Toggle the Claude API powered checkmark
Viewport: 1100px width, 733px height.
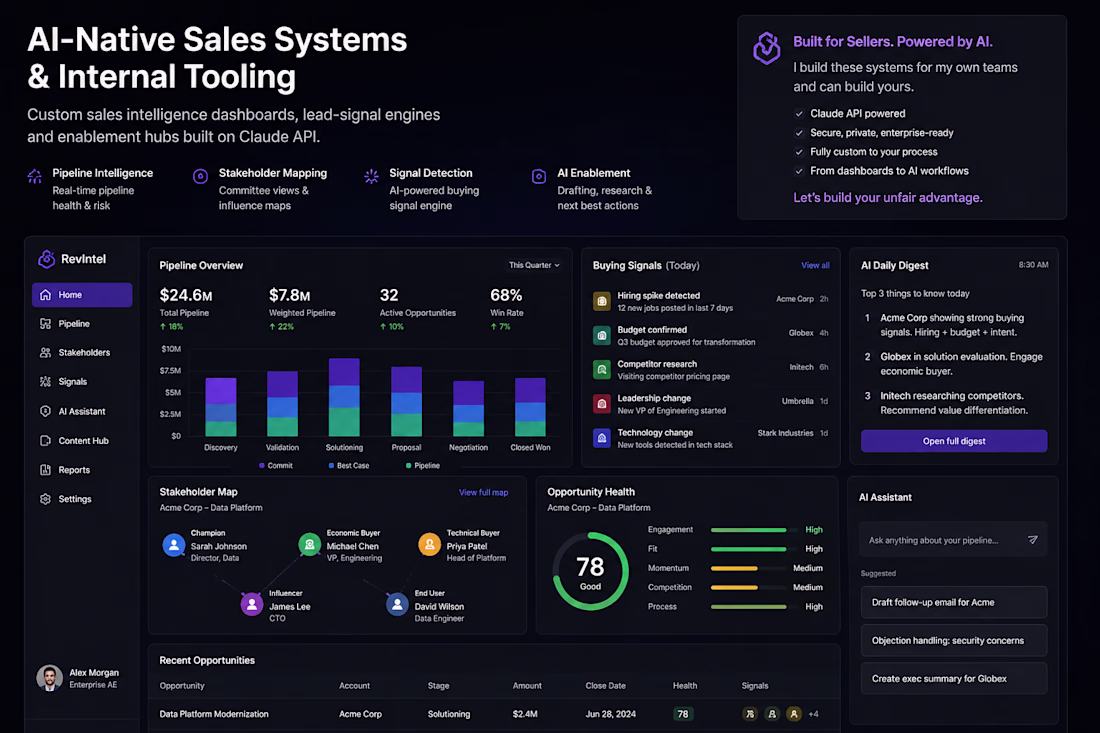click(x=799, y=114)
